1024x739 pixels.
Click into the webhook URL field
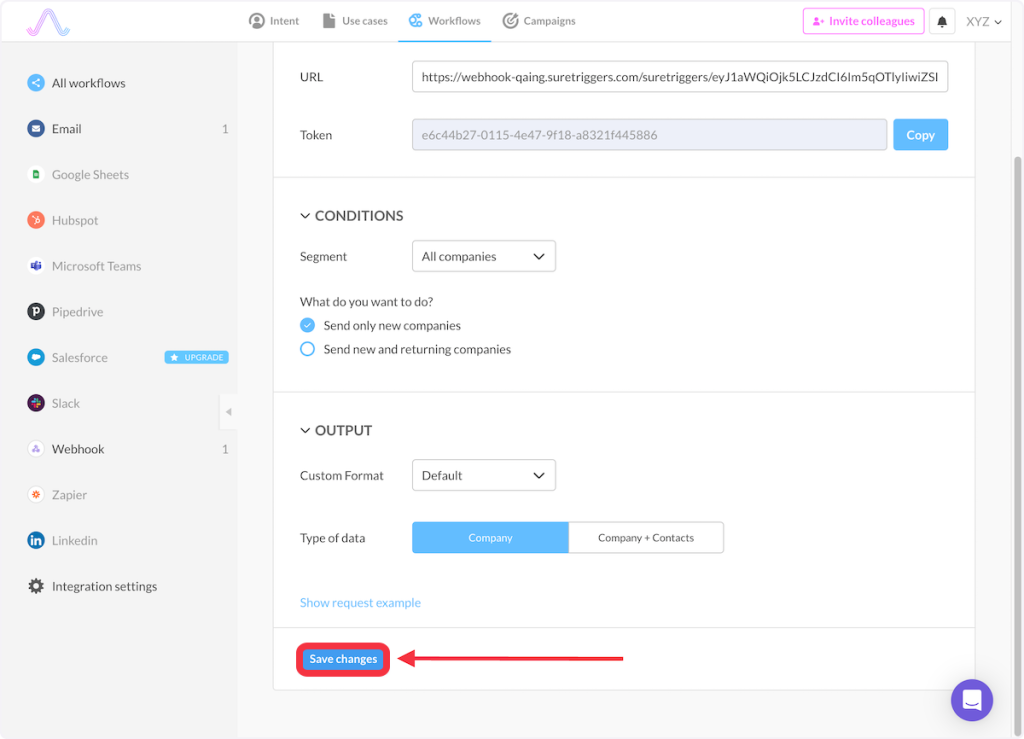click(x=679, y=76)
